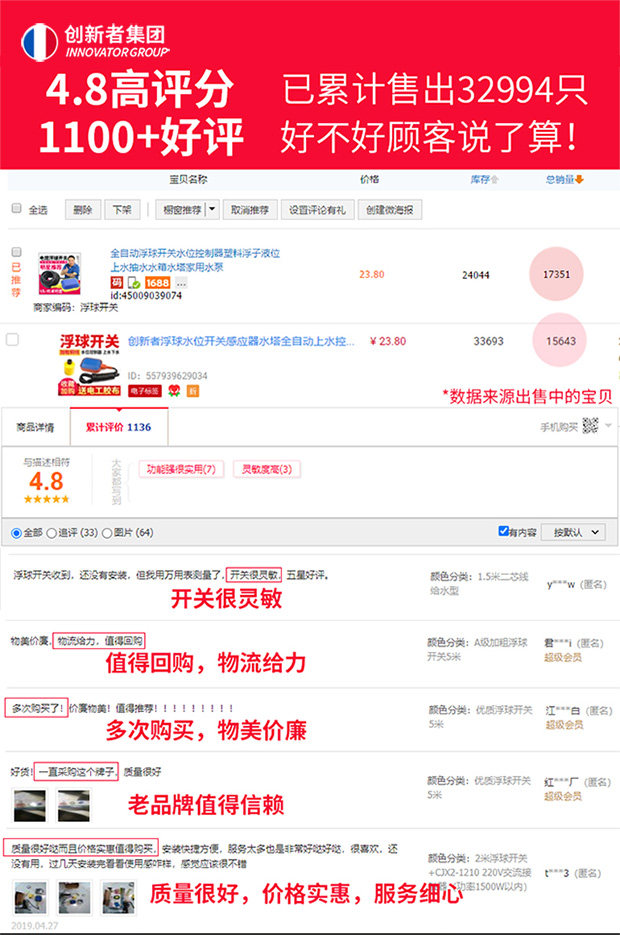This screenshot has height=935, width=620.
Task: Expand the 橱窗推荐 dropdown arrow
Action: (x=212, y=209)
